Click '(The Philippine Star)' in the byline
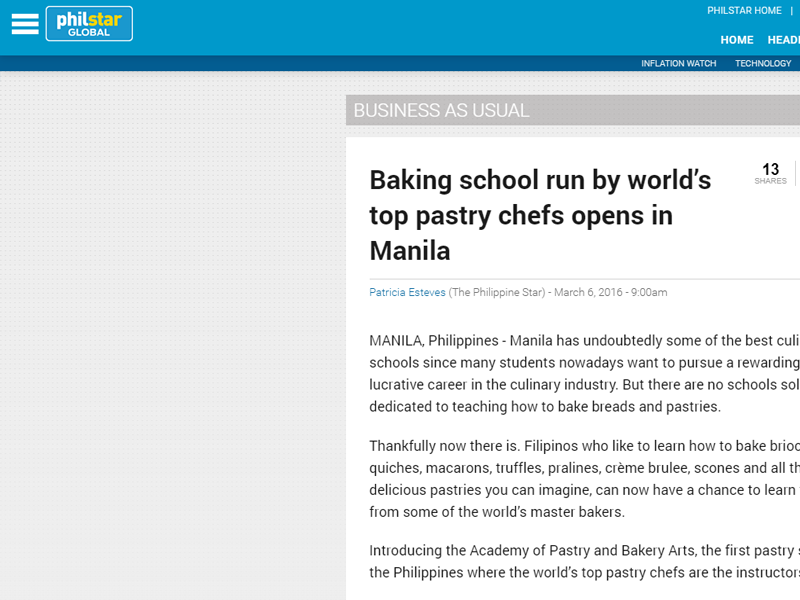 [497, 292]
